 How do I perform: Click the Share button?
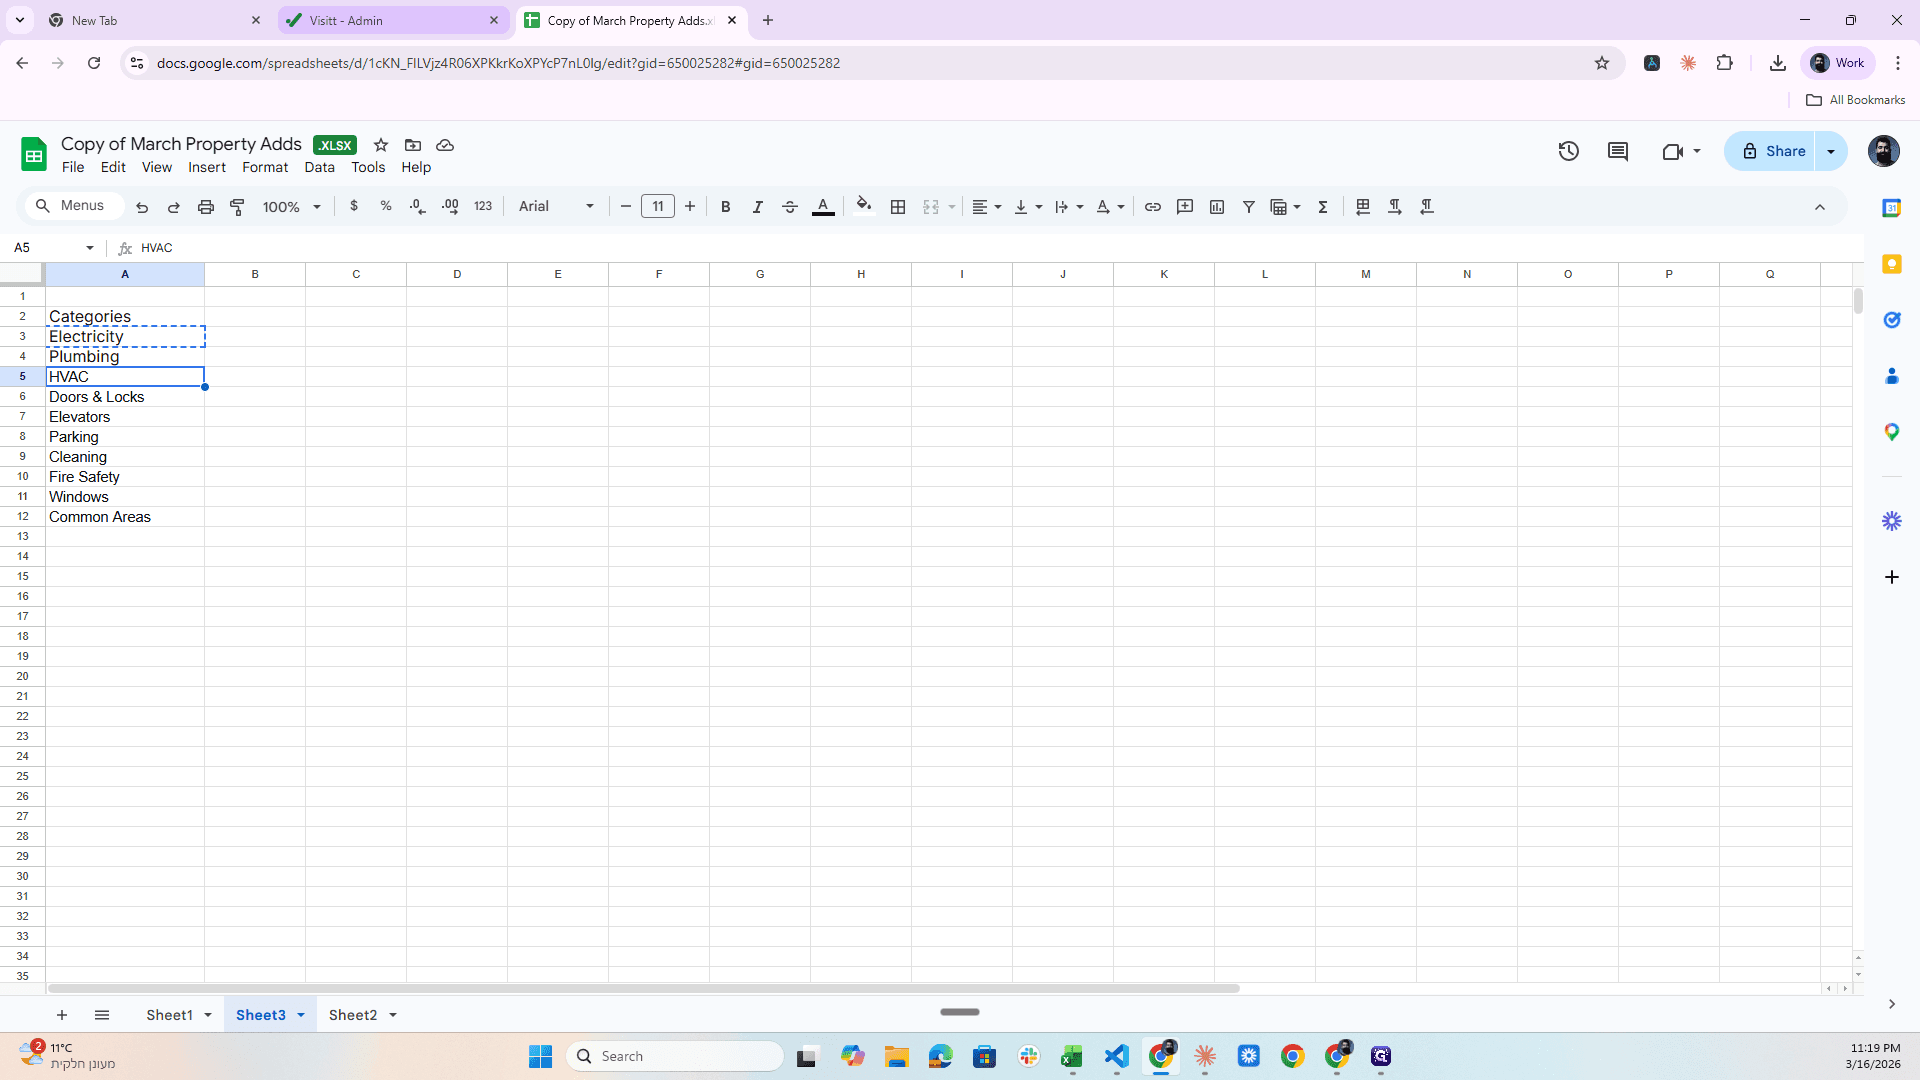1771,151
